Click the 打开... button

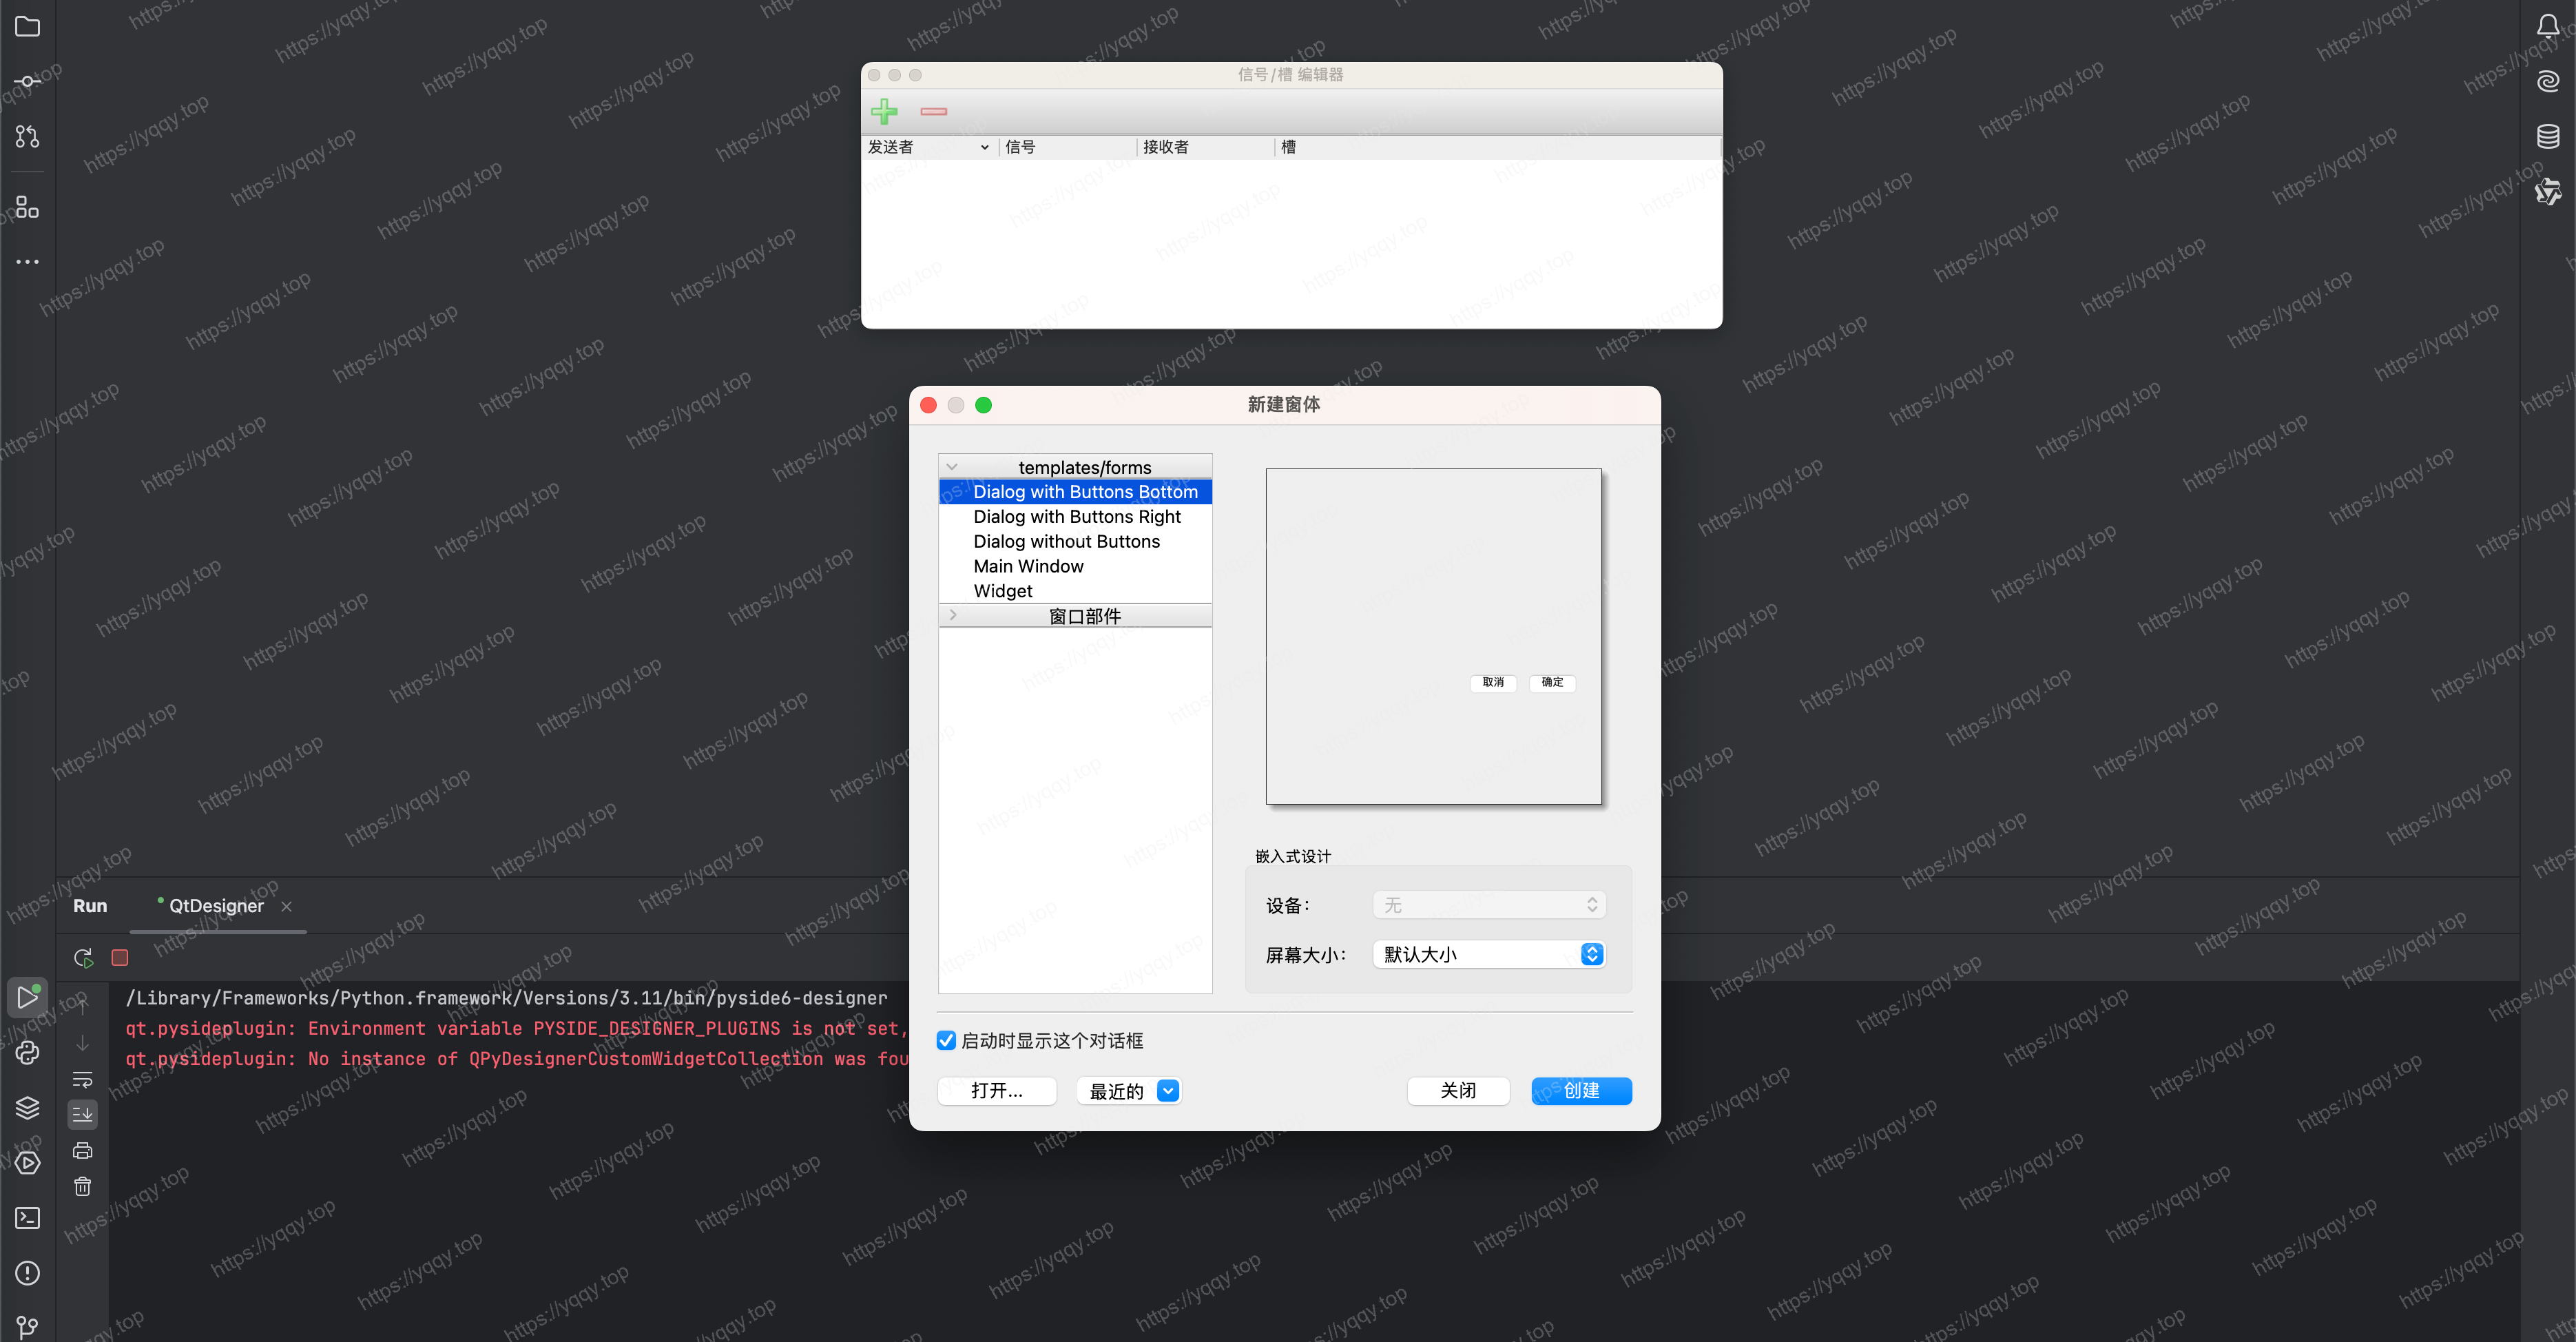point(996,1090)
